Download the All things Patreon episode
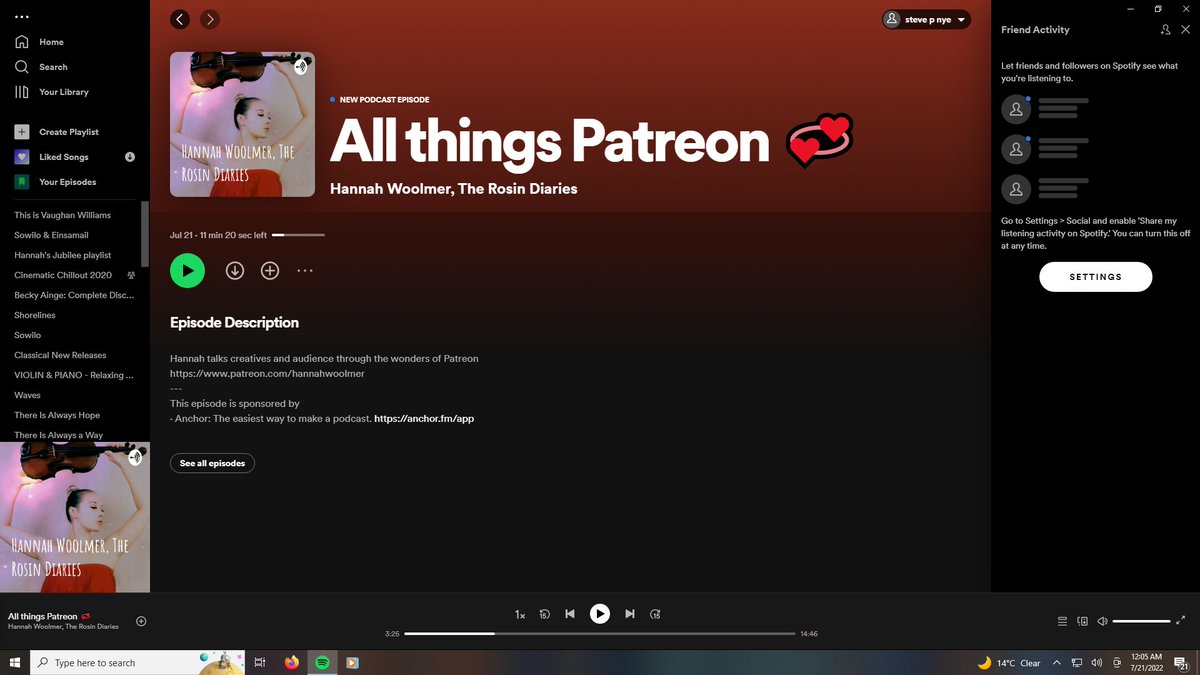 [235, 270]
